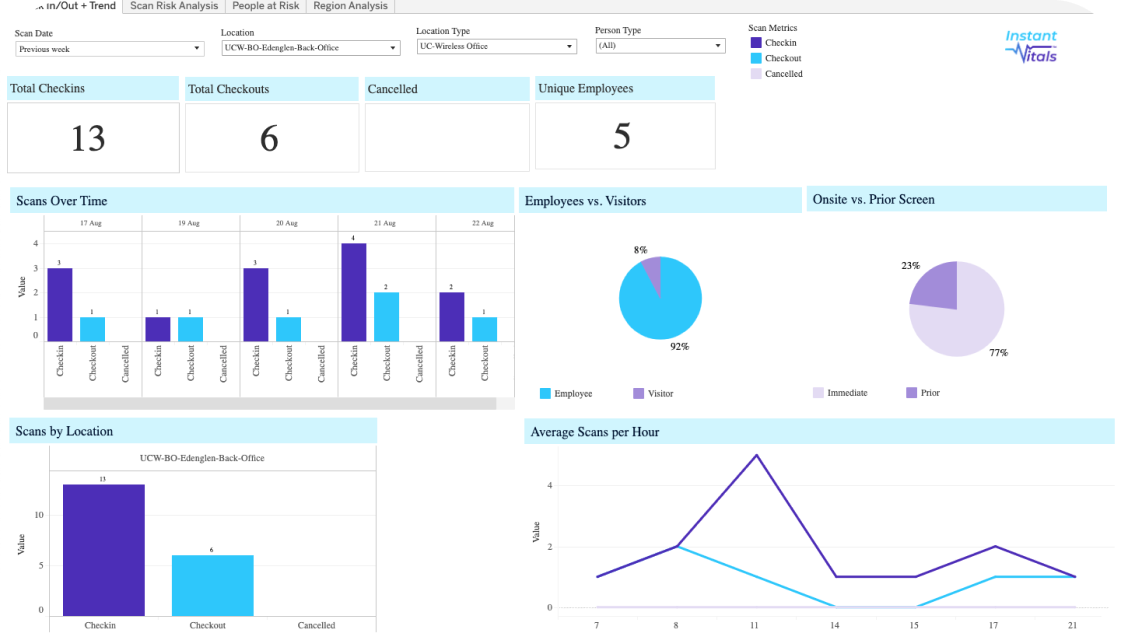
Task: Select the 22 Aug Checkin bar
Action: pyautogui.click(x=452, y=317)
